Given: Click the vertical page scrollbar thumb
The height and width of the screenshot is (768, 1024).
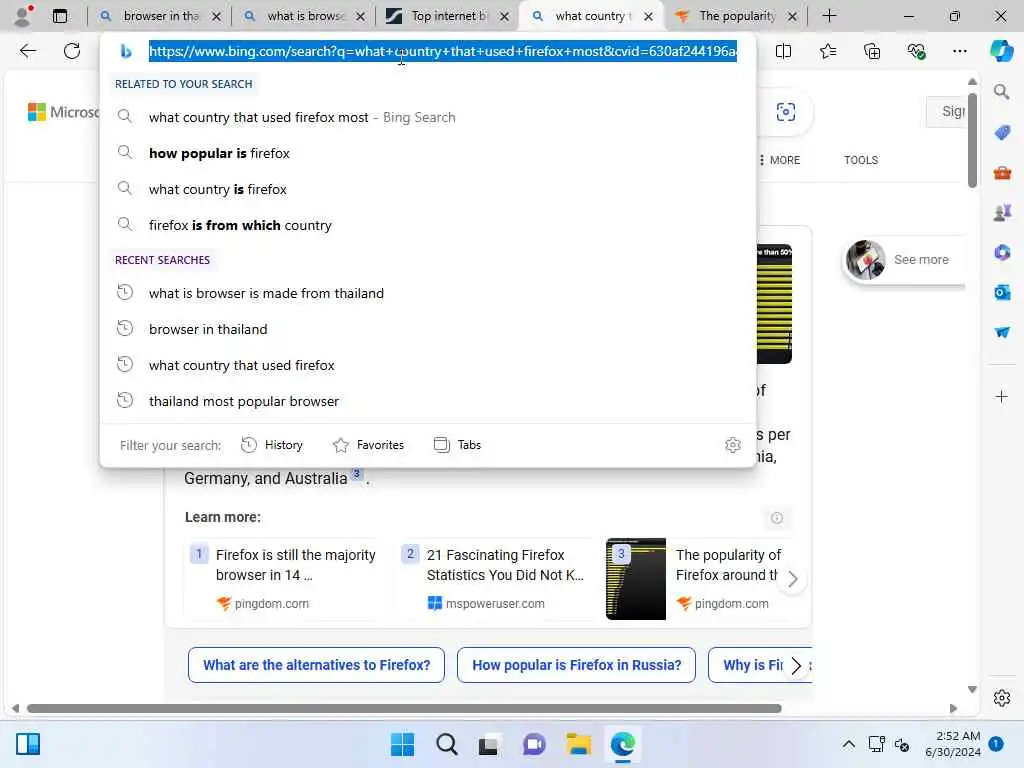Looking at the screenshot, I should pyautogui.click(x=972, y=140).
